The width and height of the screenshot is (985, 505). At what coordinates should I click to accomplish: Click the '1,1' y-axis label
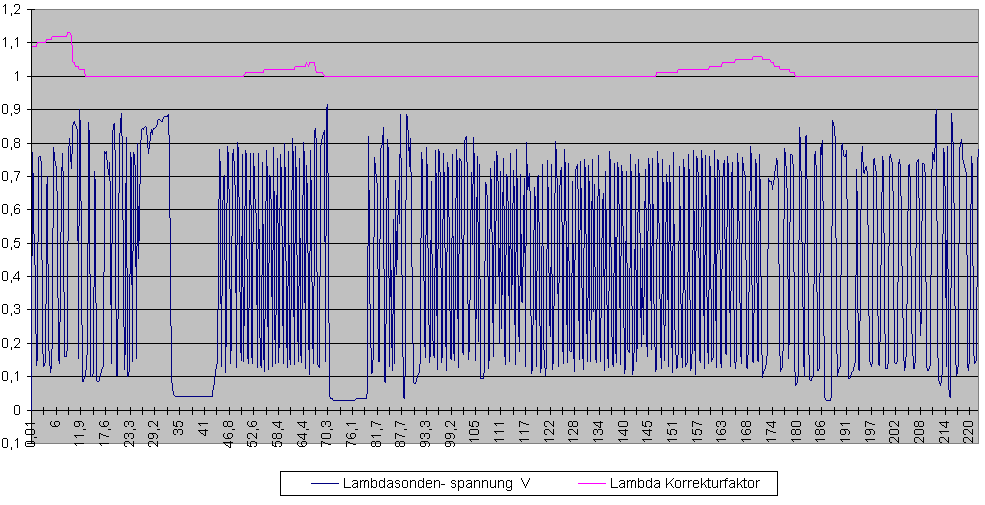[x=13, y=43]
